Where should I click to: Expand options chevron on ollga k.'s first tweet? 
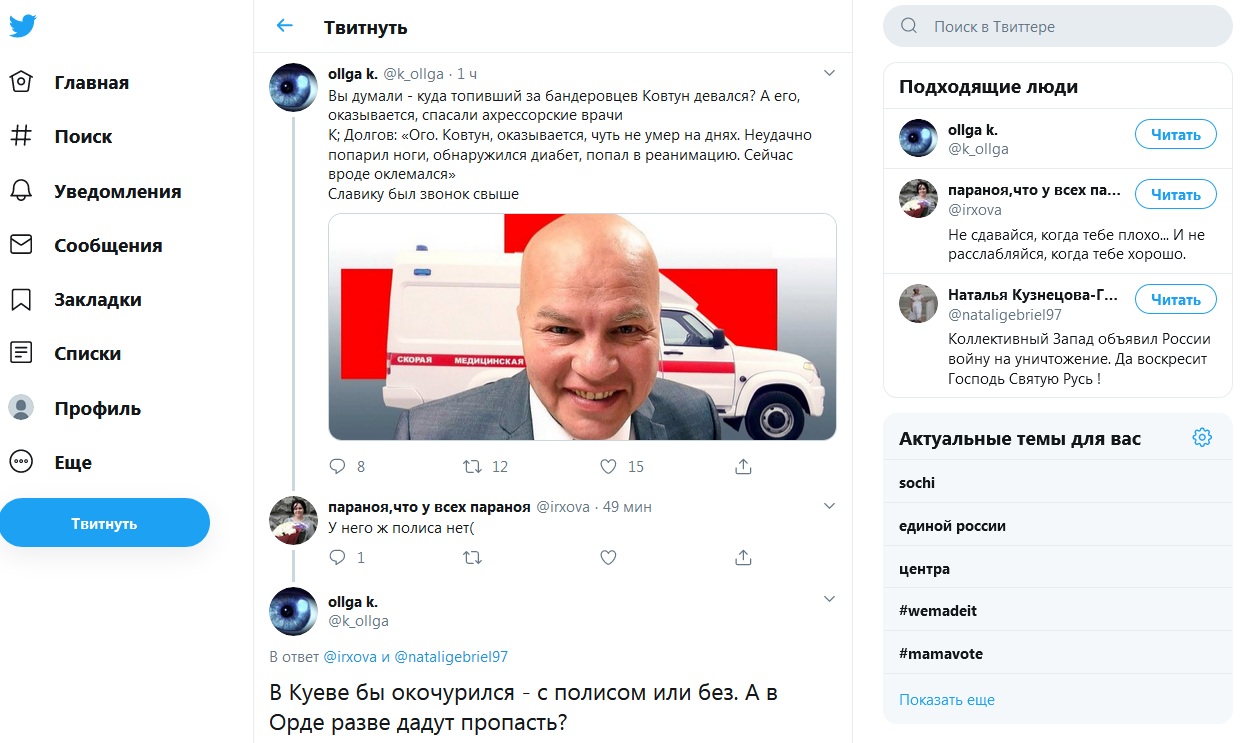pos(829,73)
